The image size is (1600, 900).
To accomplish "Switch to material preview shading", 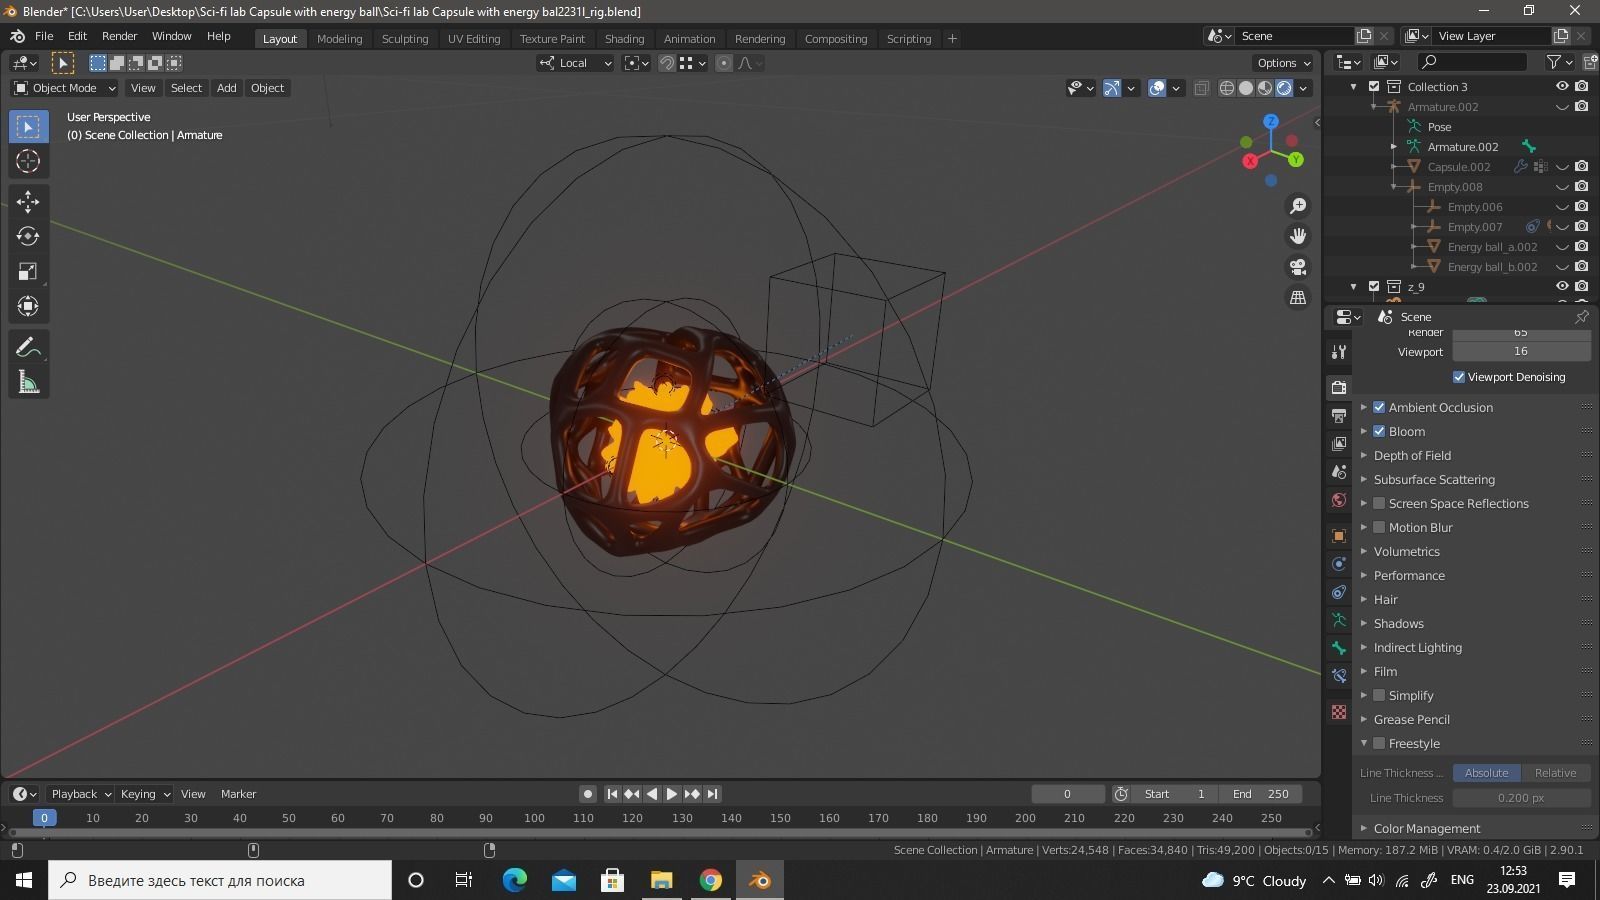I will coord(1265,88).
